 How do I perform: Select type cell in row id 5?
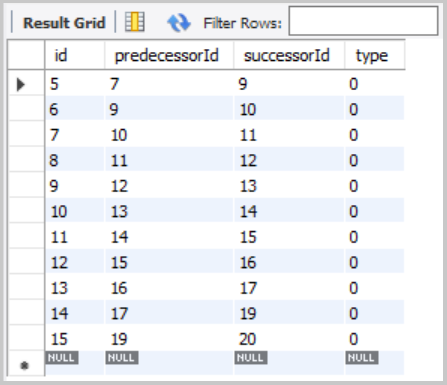[375, 84]
